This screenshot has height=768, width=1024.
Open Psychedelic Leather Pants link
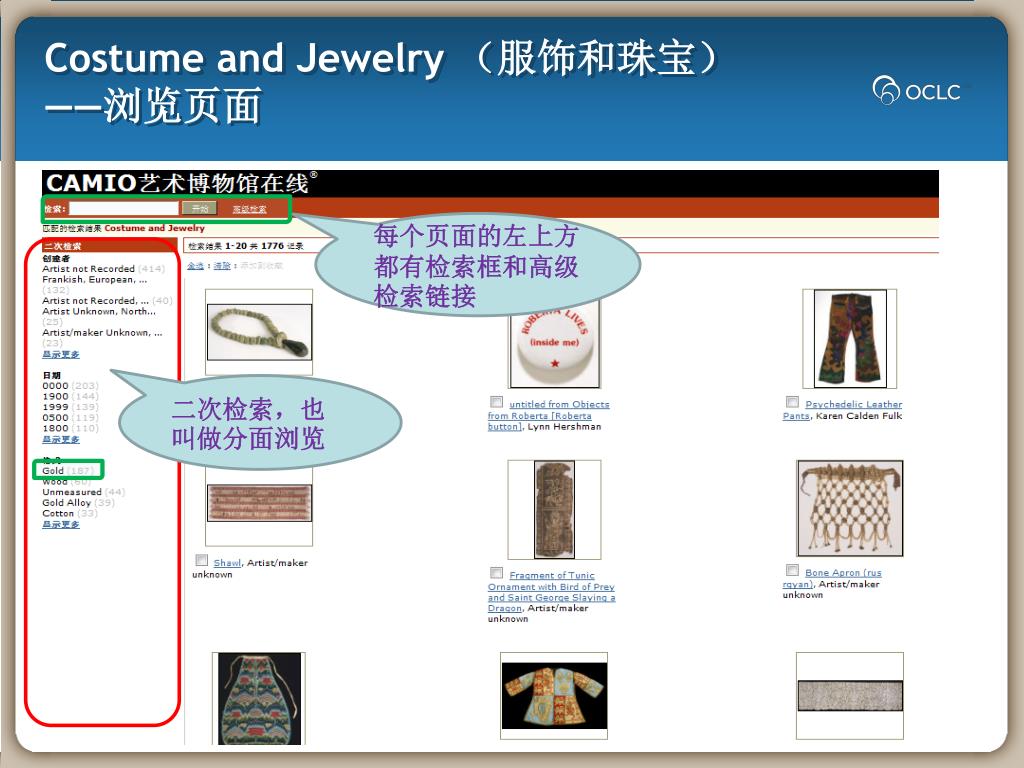[x=842, y=410]
